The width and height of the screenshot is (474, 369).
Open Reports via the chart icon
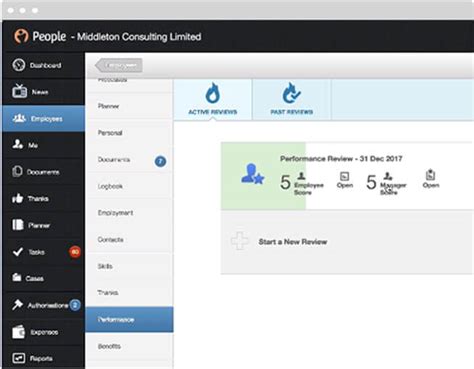[19, 358]
